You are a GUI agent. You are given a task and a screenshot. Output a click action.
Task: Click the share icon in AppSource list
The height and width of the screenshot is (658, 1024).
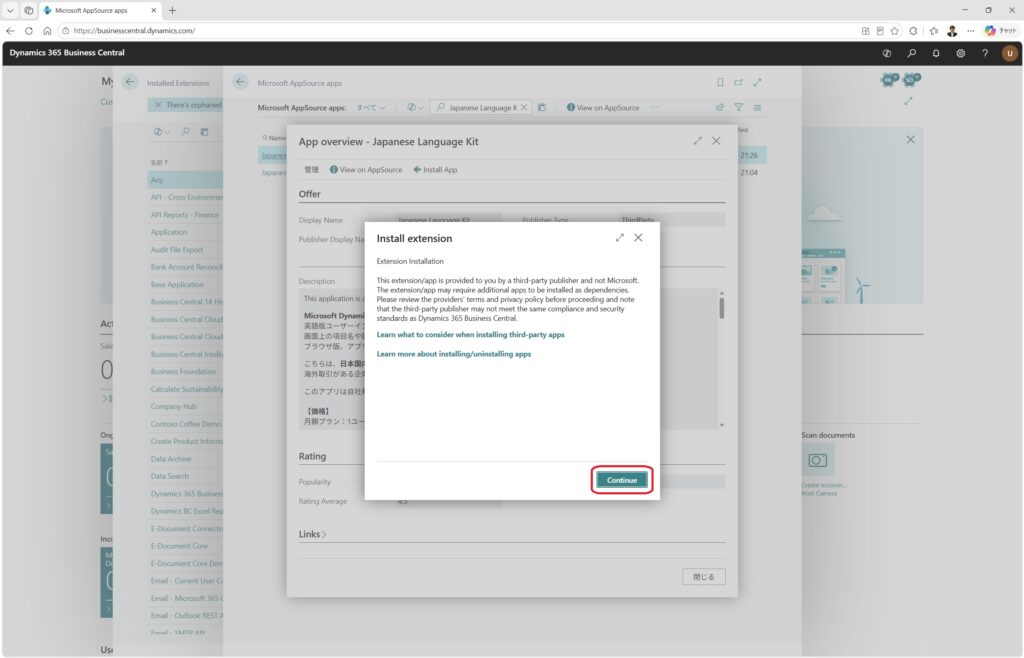pyautogui.click(x=720, y=108)
